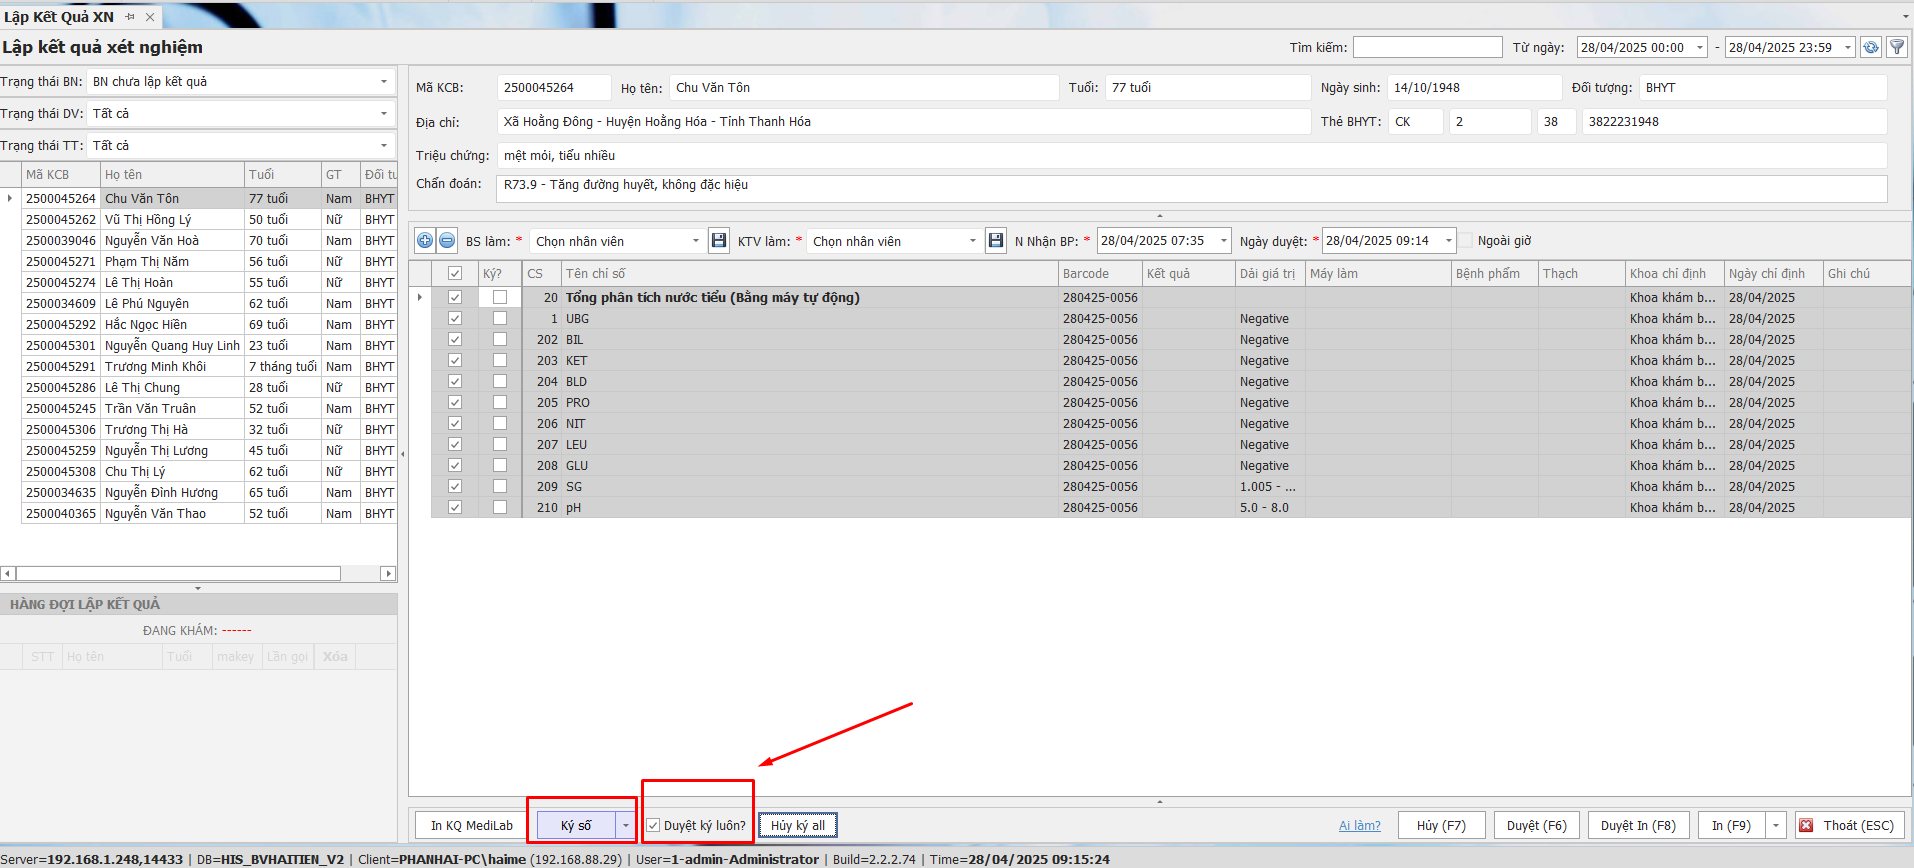Viewport: 1914px width, 868px height.
Task: Click the red icon on Thoát (ESC)
Action: coord(1806,826)
